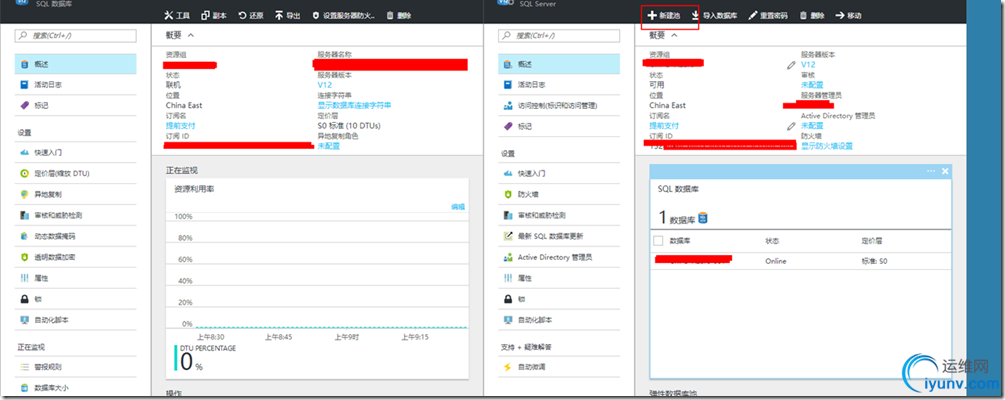Viewport: 1005px width, 400px height.
Task: Open 自动化脚本 in SQL Server menu
Action: [559, 320]
